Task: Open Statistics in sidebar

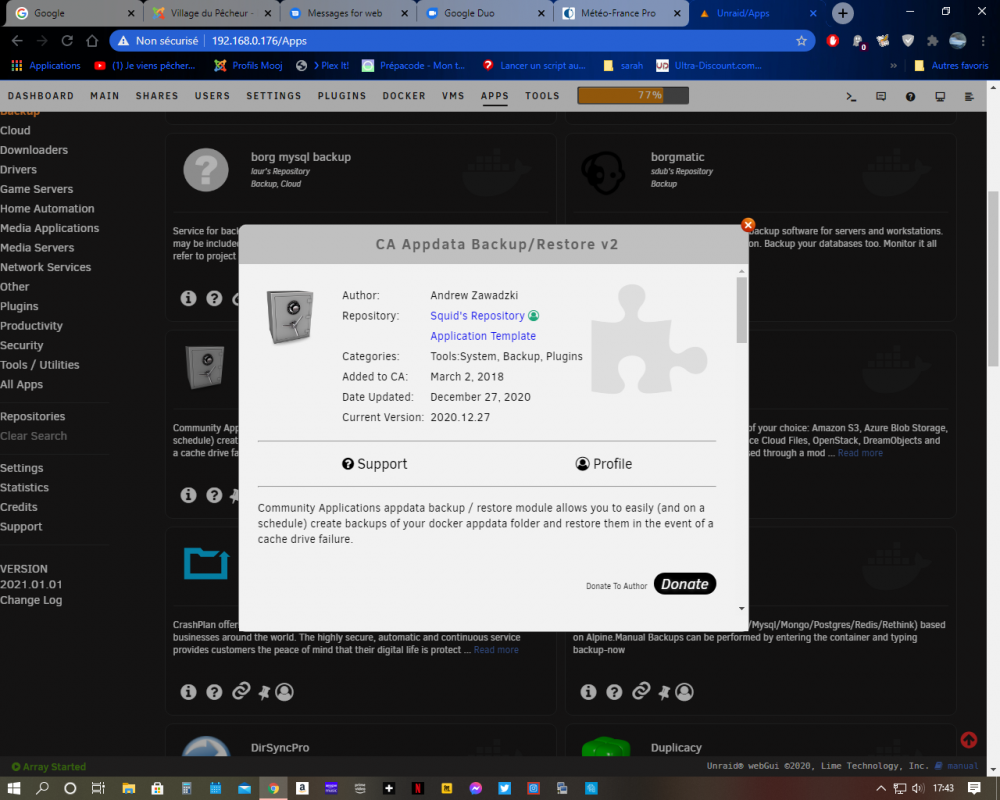Action: (x=24, y=487)
